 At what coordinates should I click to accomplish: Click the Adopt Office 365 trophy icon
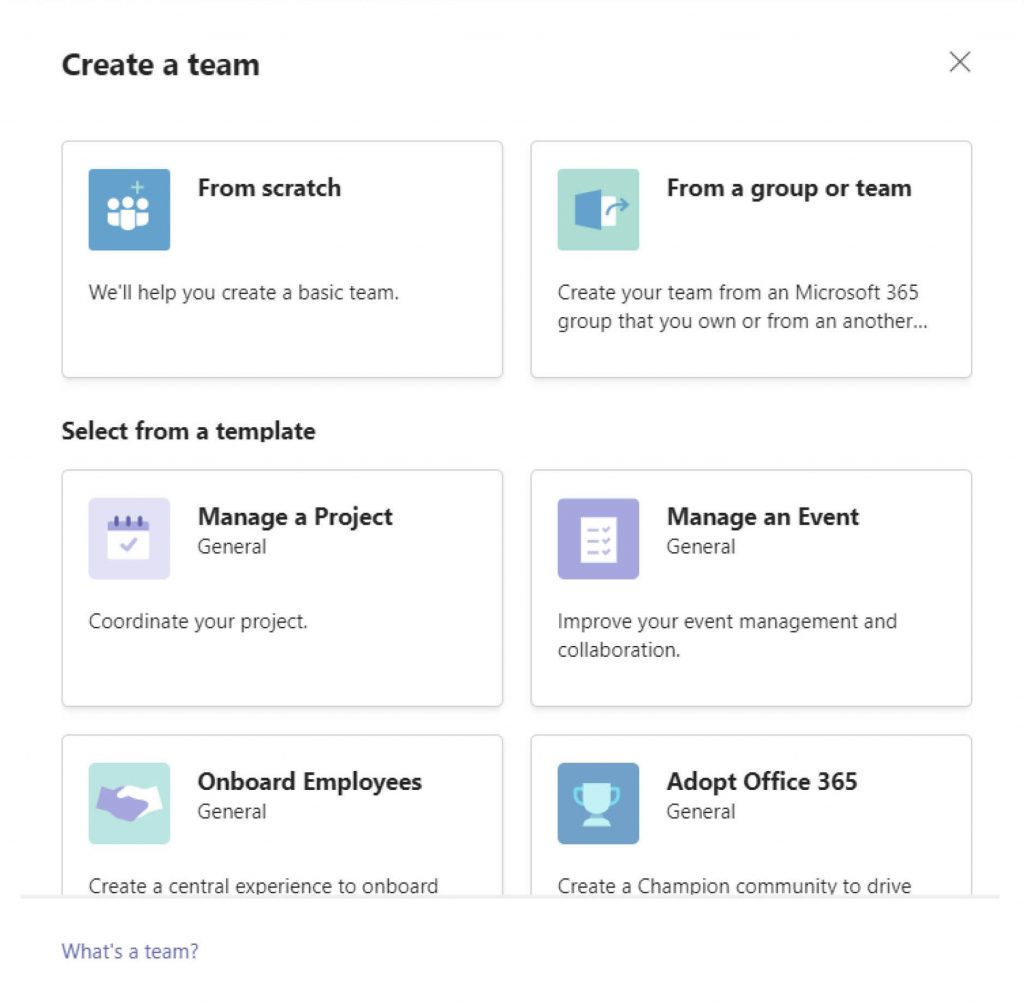[x=597, y=802]
